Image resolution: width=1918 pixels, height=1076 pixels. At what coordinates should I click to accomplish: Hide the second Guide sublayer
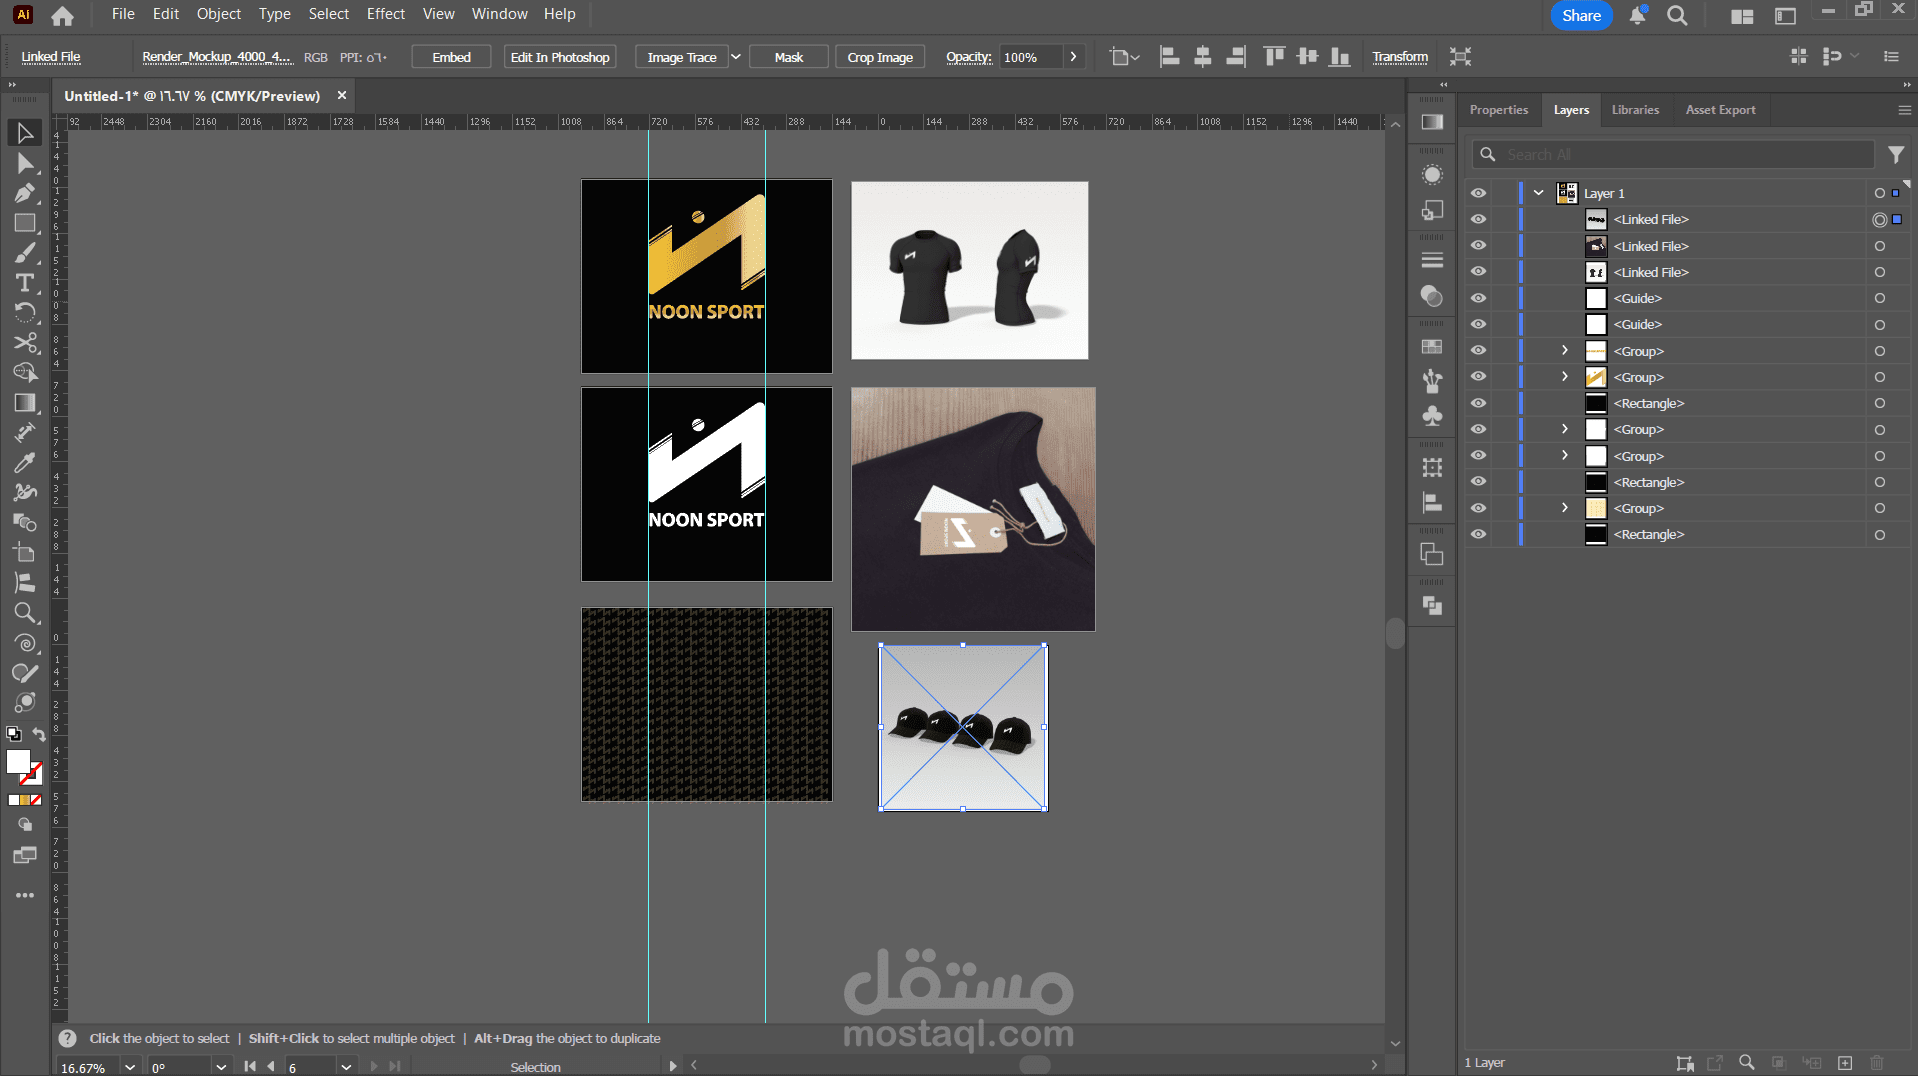1478,324
